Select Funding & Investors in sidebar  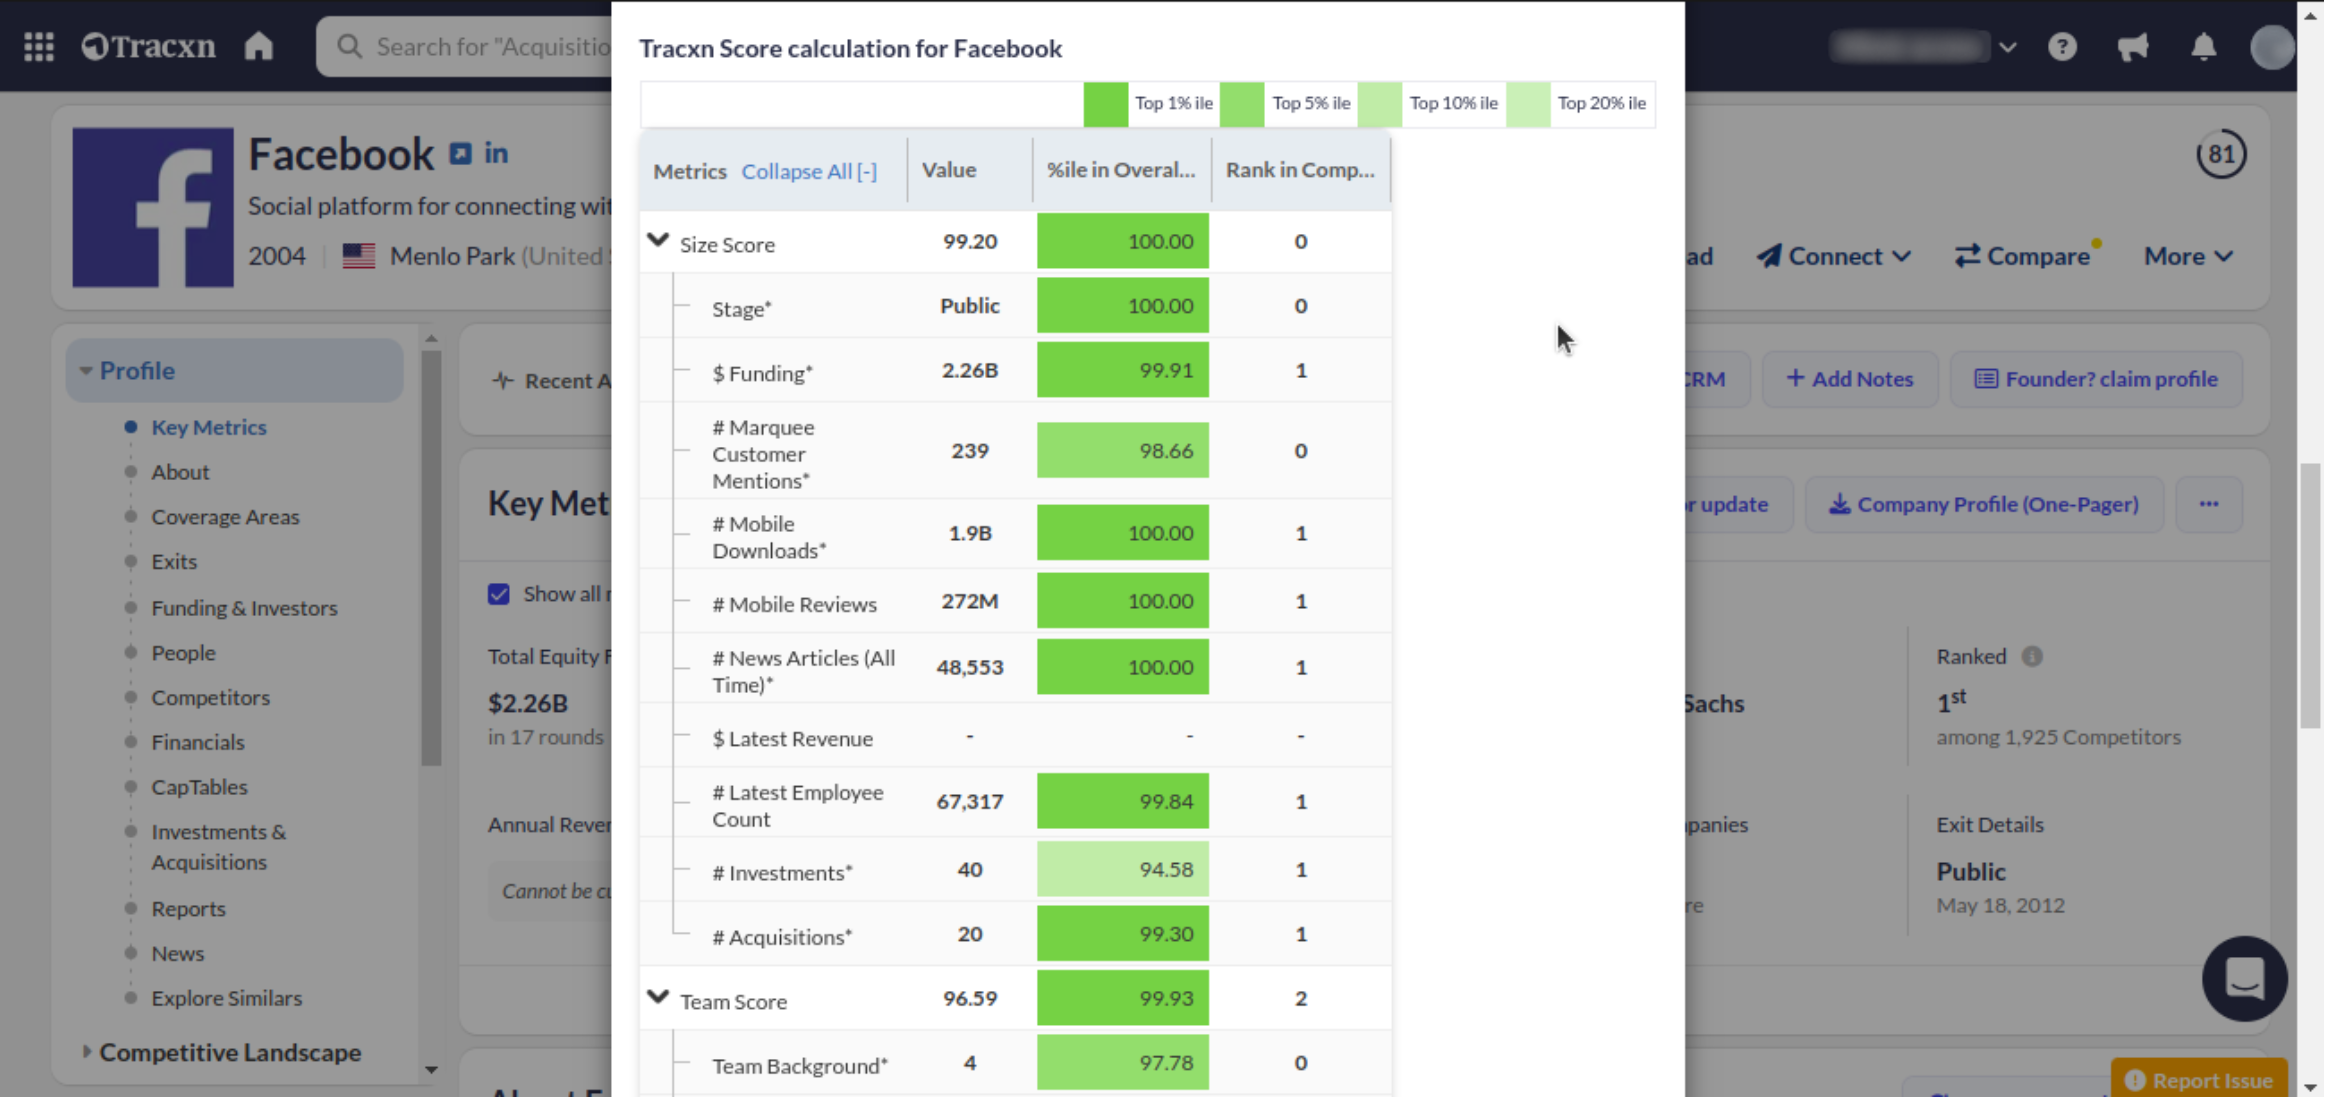tap(244, 608)
